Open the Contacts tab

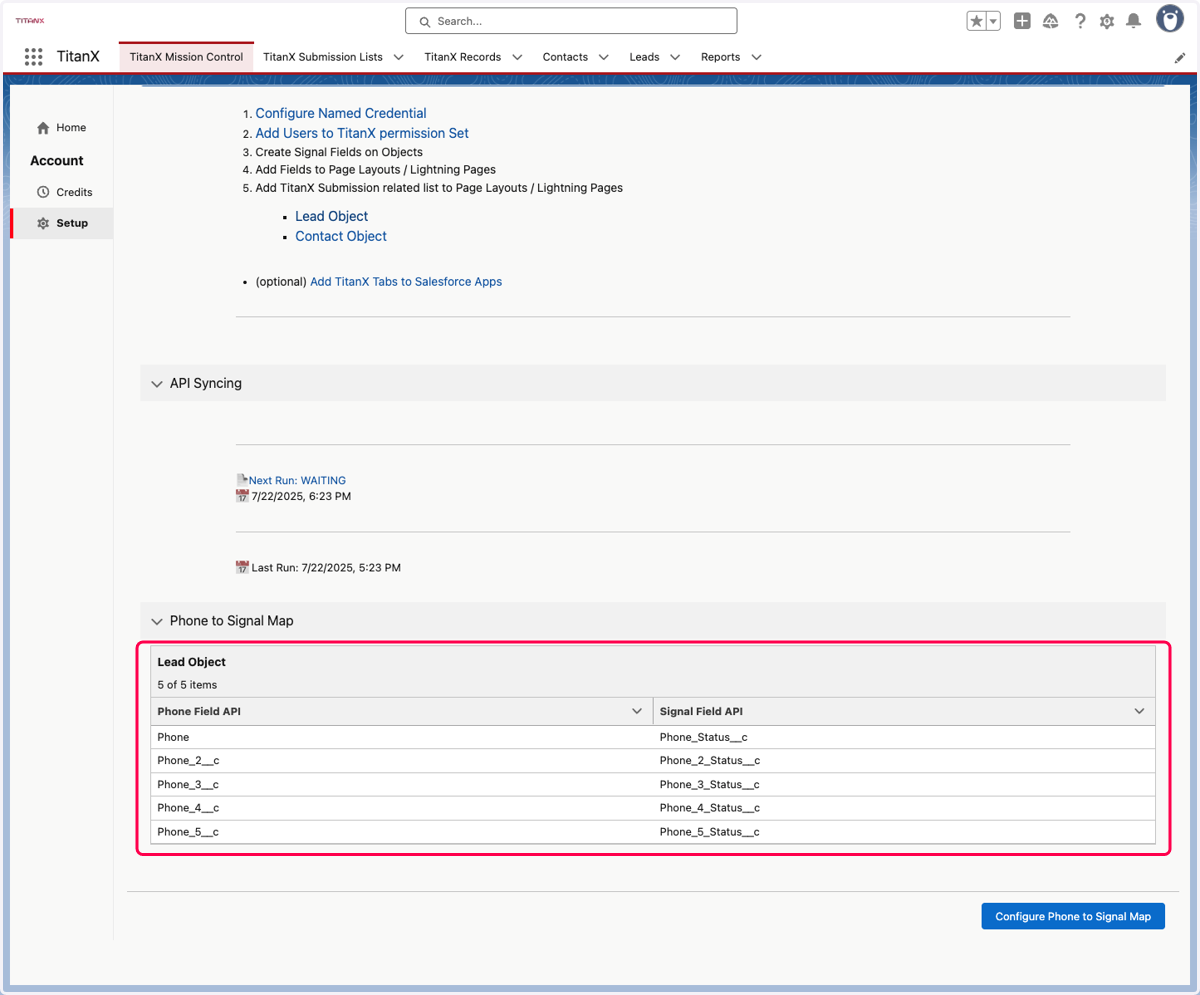point(565,57)
